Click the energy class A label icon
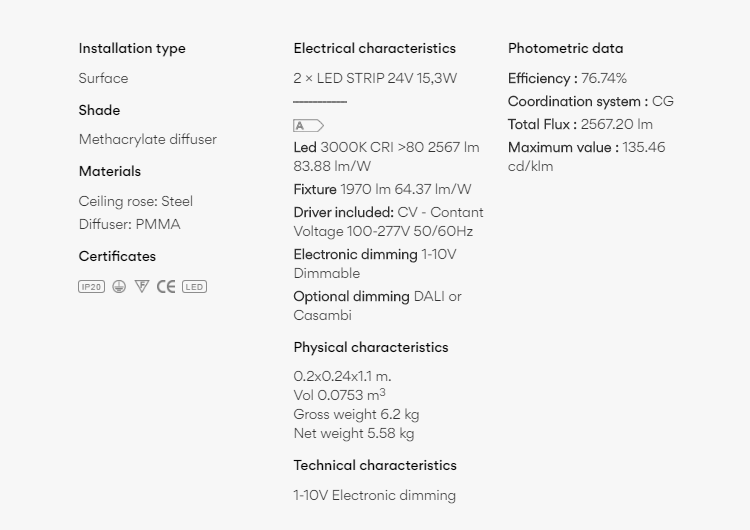750x530 pixels. pos(309,126)
